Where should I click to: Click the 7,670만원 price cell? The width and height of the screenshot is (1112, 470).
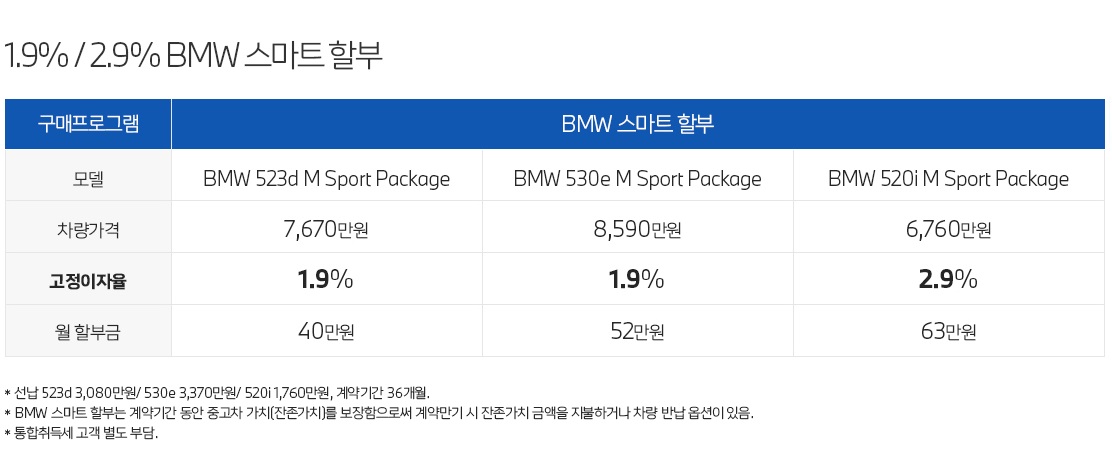pyautogui.click(x=327, y=229)
